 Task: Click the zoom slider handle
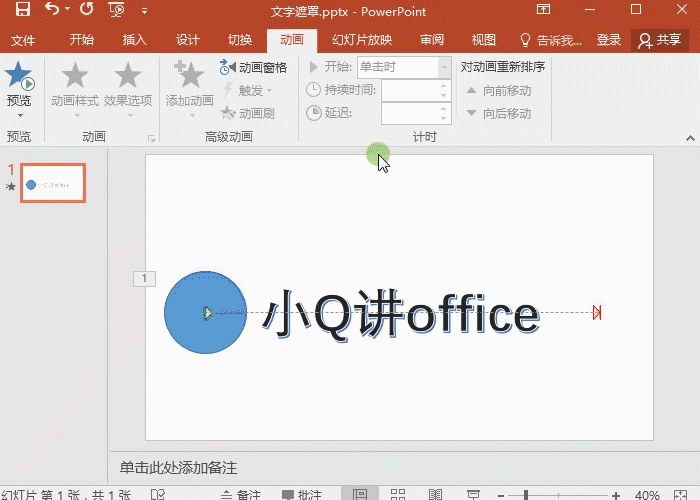(526, 495)
